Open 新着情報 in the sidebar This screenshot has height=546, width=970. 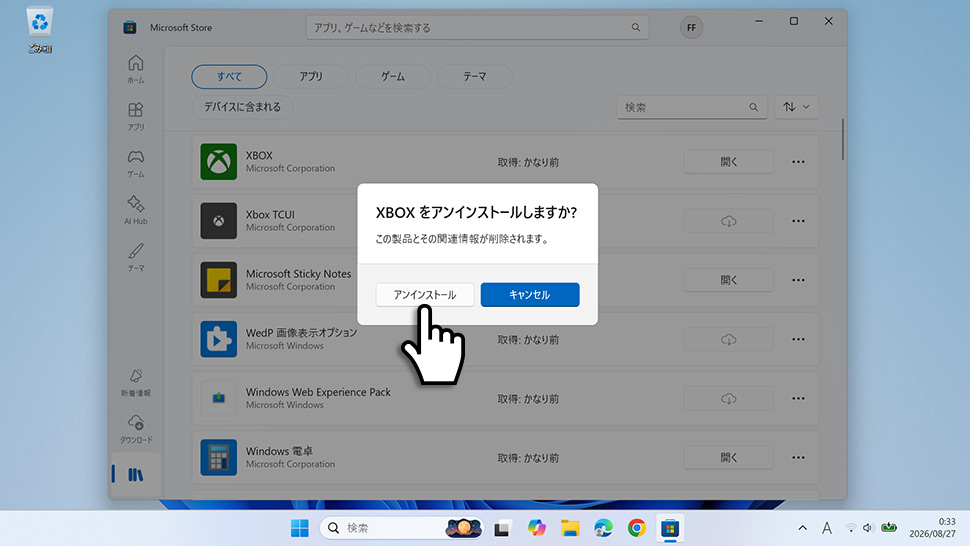click(135, 382)
